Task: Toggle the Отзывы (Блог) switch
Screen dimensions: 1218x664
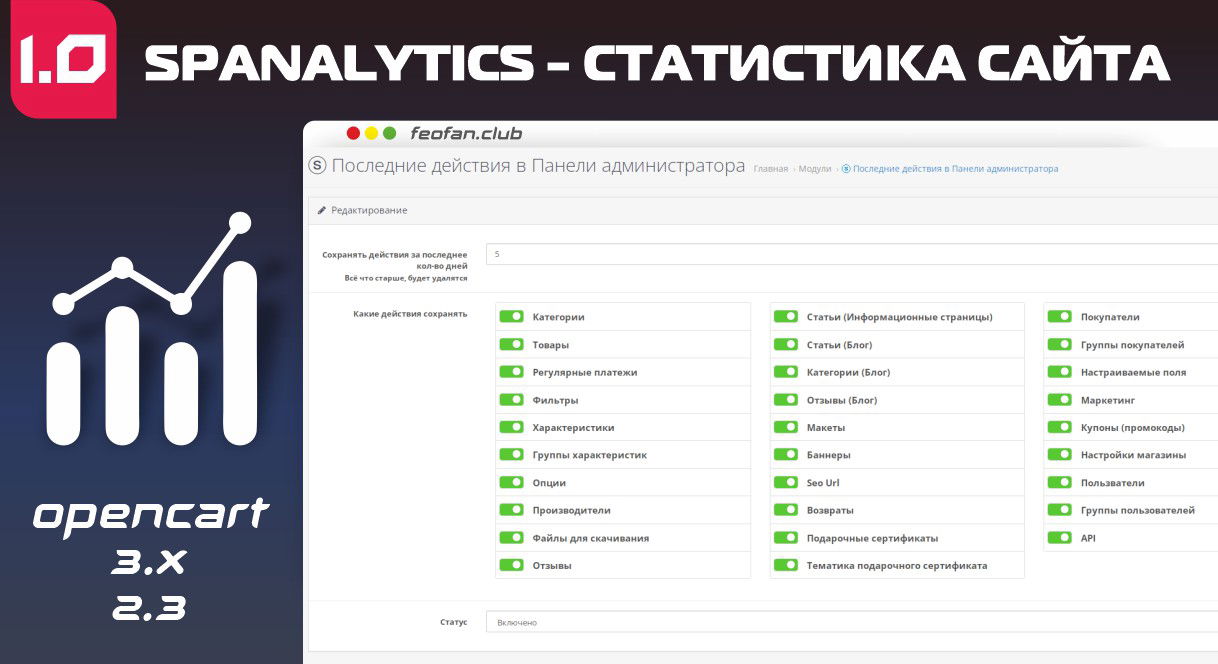Action: pyautogui.click(x=785, y=400)
